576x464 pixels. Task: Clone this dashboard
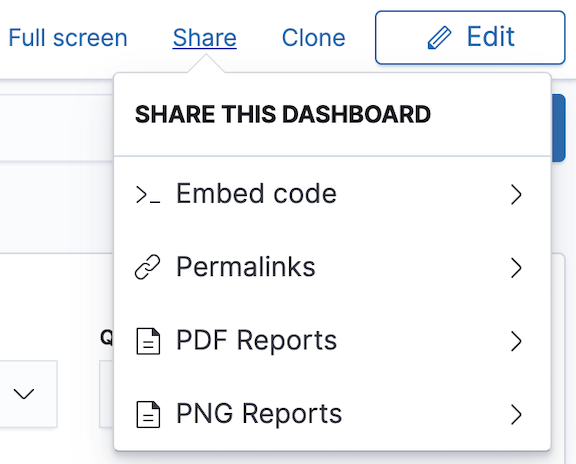click(314, 38)
